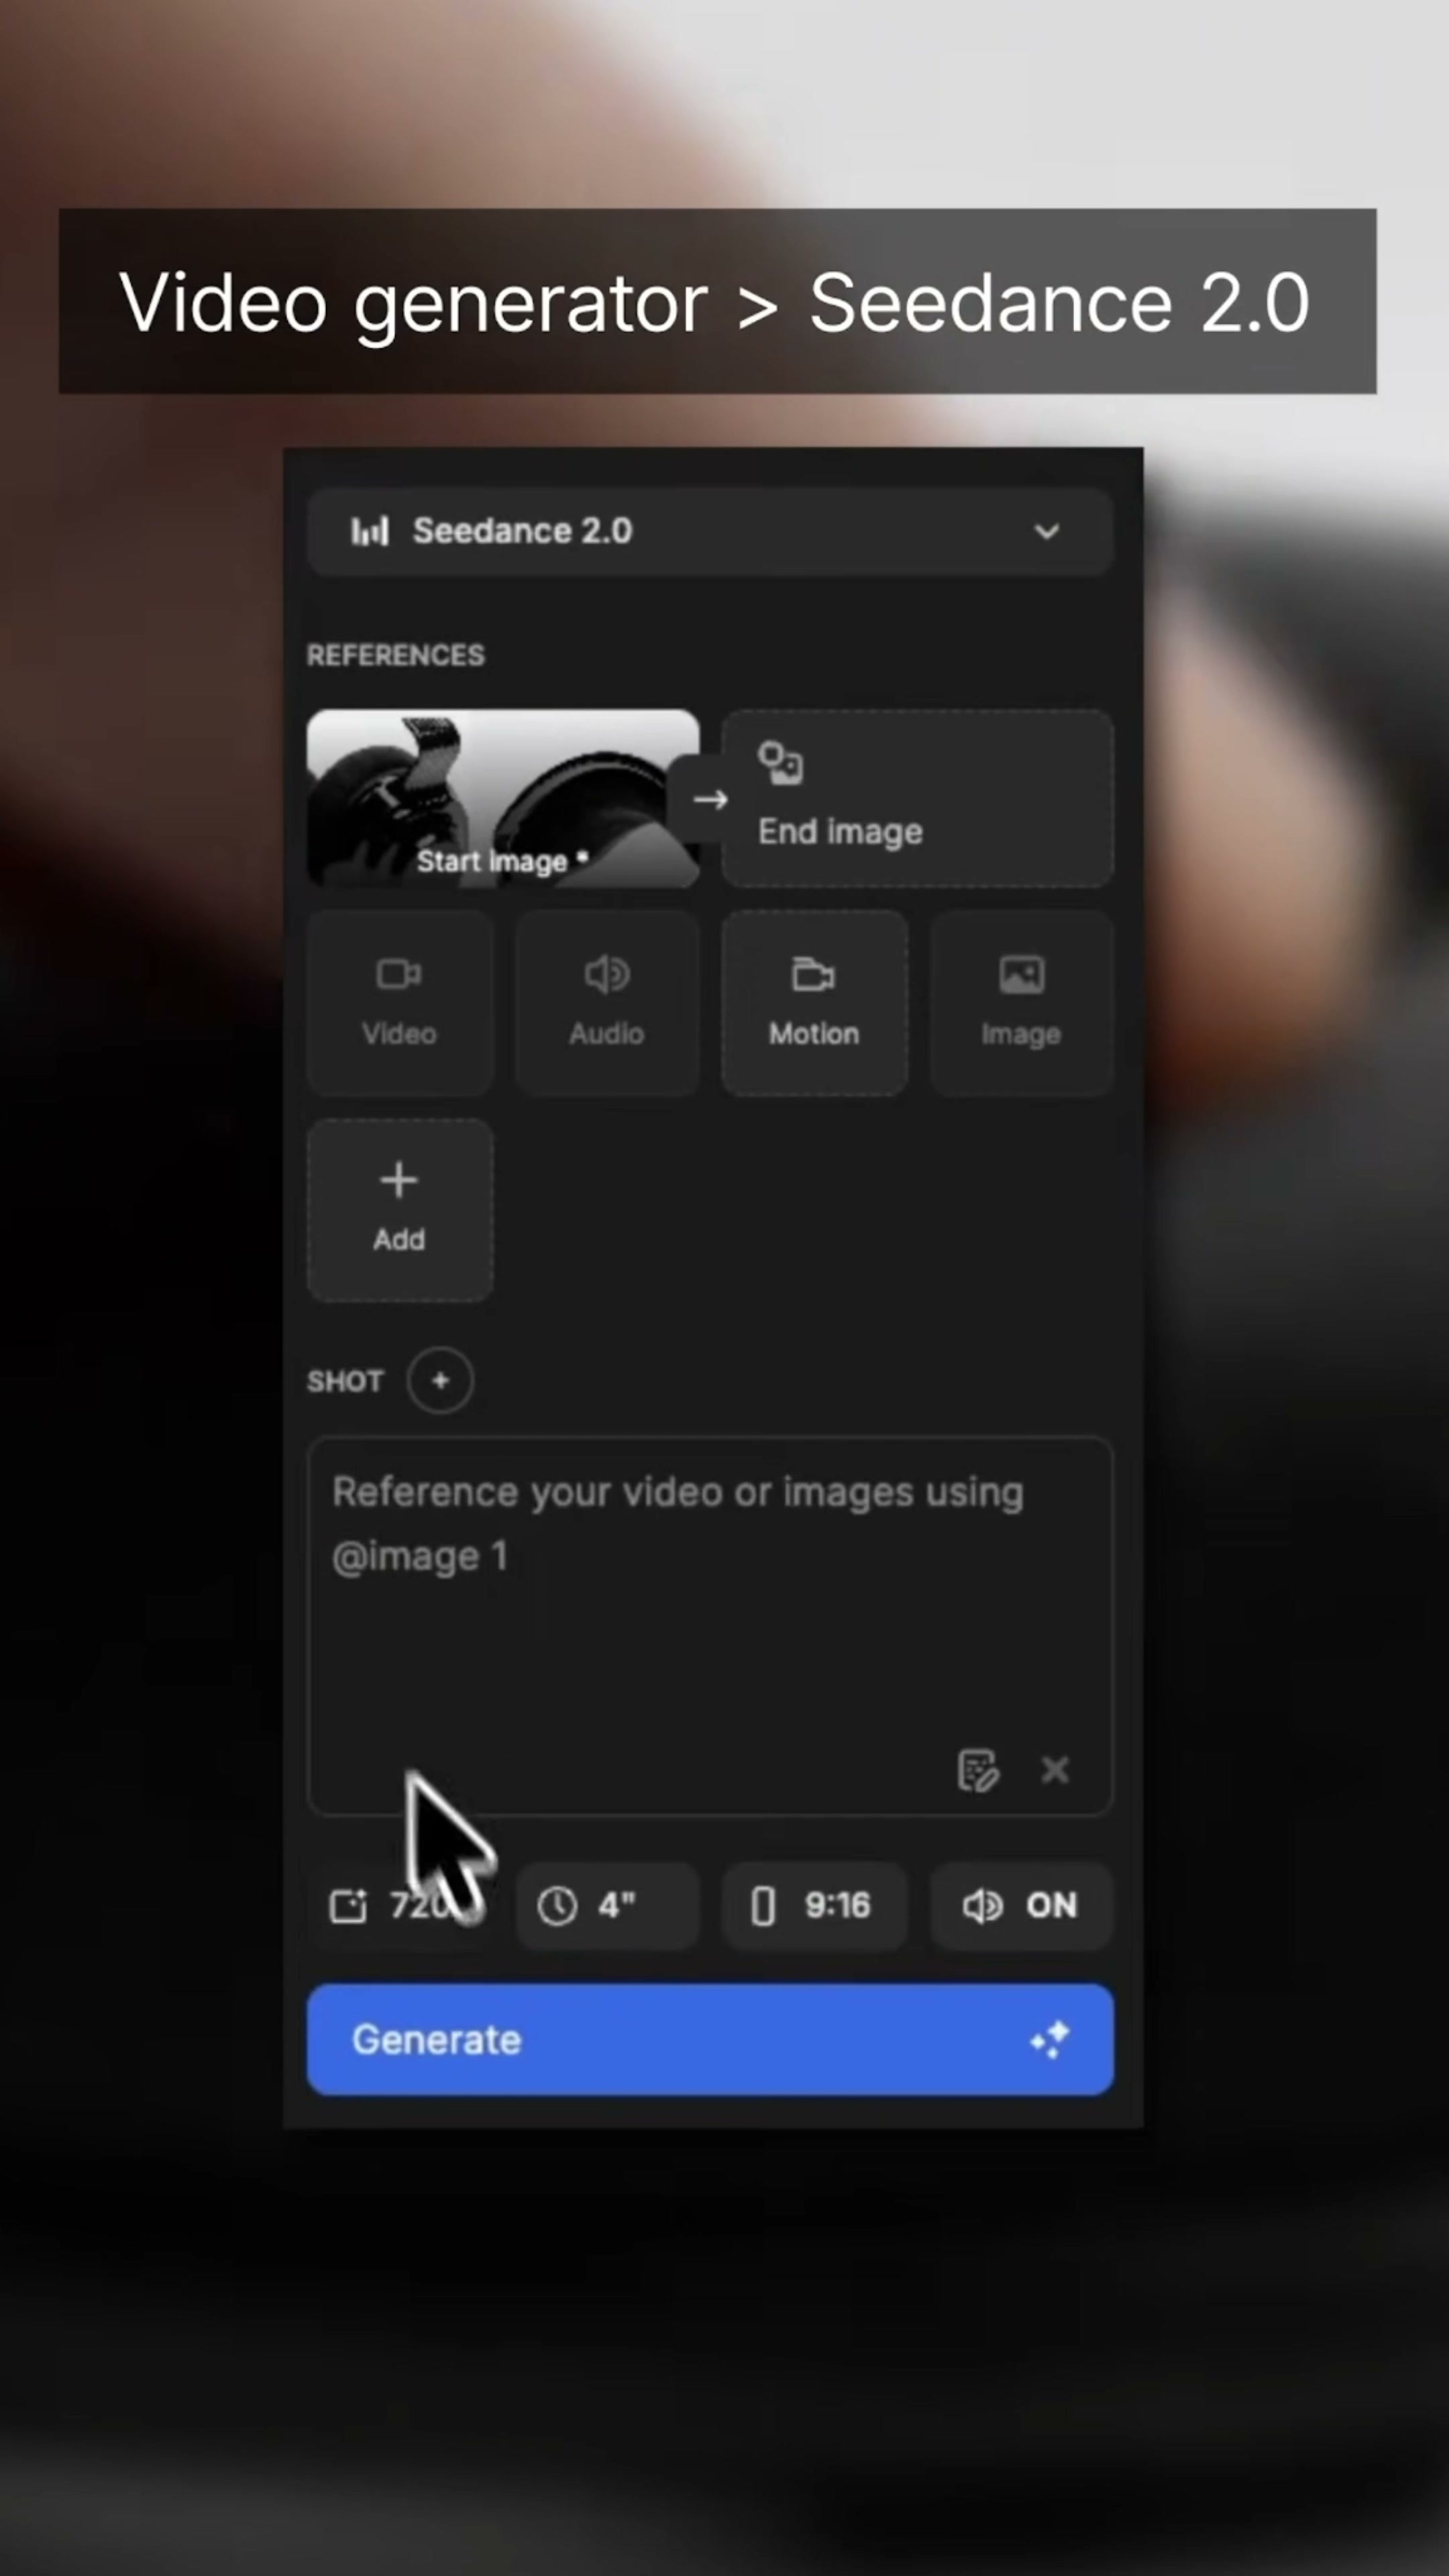Open the prompt enhance notepad icon

point(977,1770)
